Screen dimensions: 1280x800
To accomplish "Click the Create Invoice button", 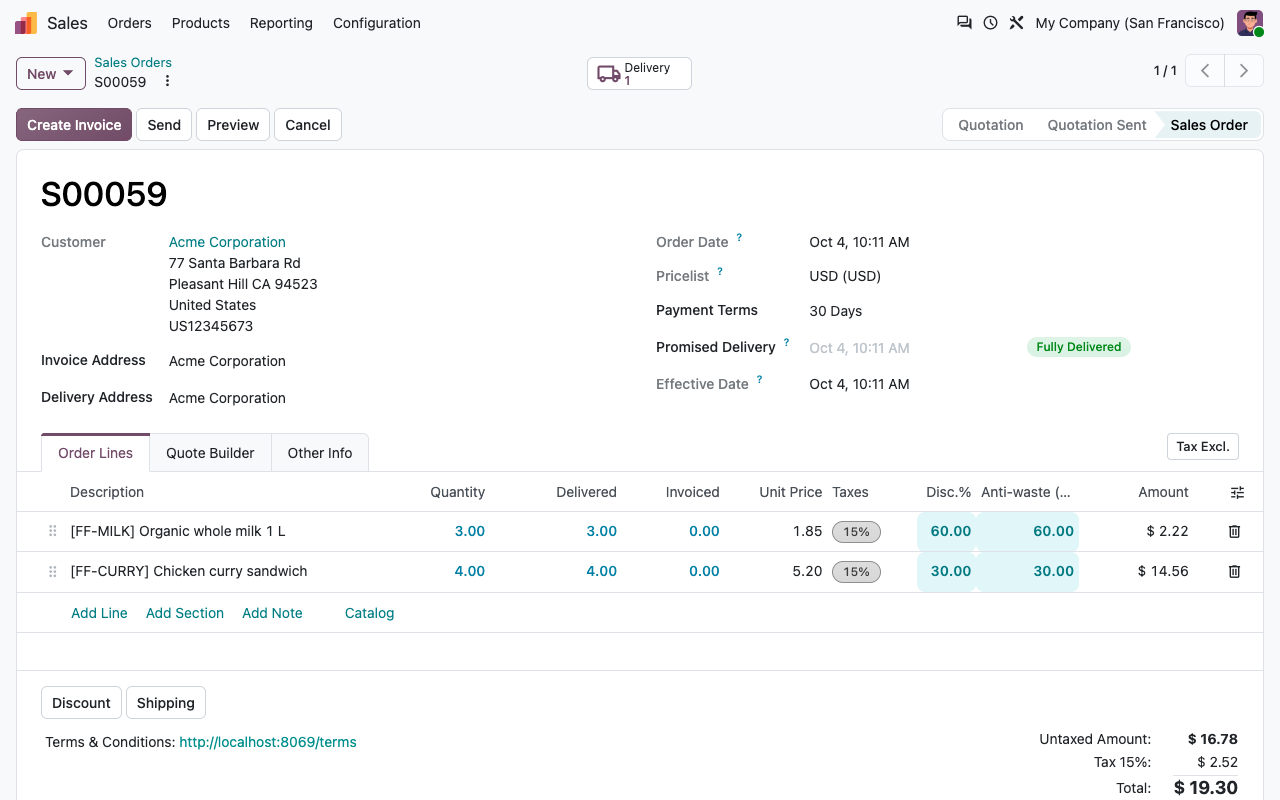I will coord(74,125).
